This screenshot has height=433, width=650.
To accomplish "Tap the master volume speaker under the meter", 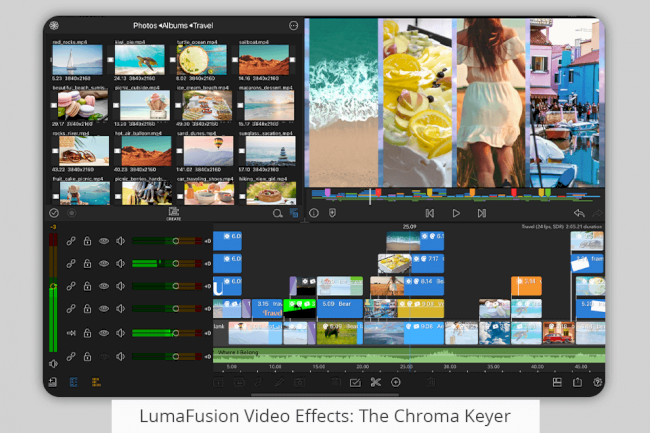I will point(53,364).
